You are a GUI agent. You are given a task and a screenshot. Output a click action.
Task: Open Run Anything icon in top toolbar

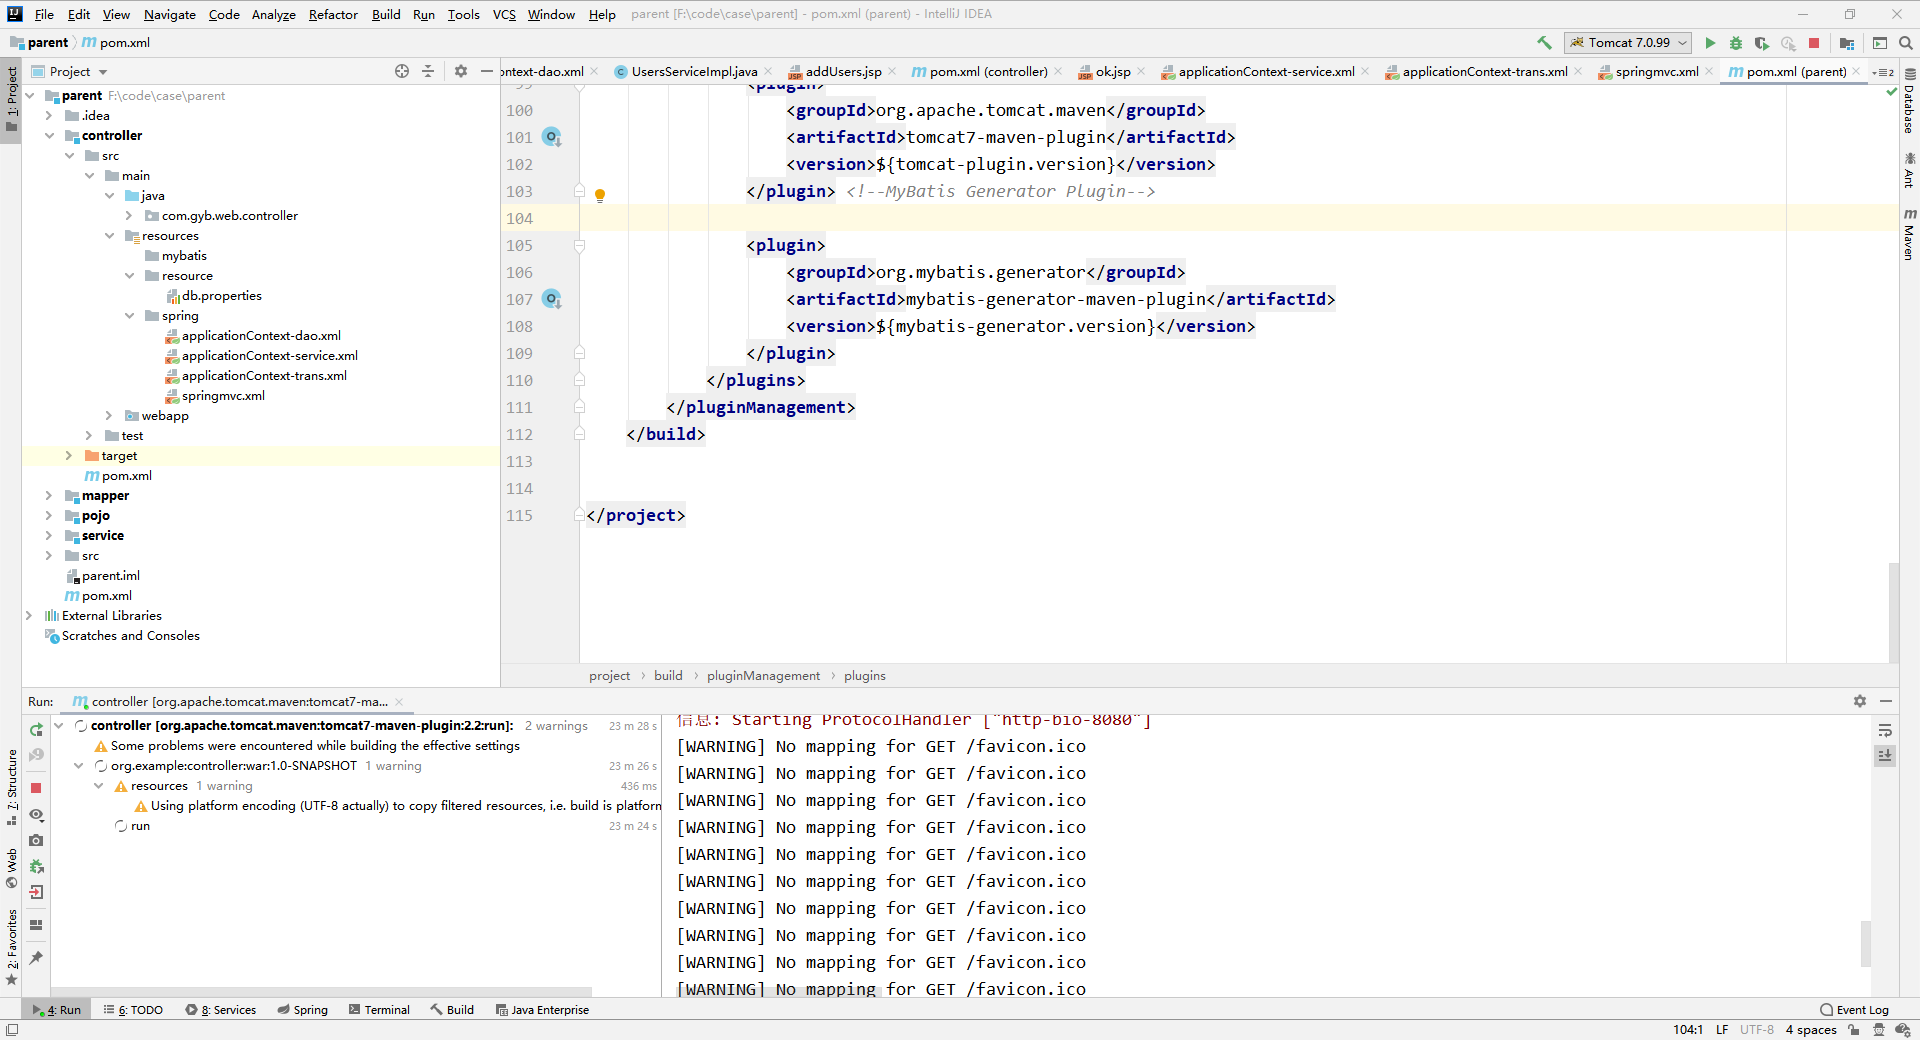point(1880,43)
